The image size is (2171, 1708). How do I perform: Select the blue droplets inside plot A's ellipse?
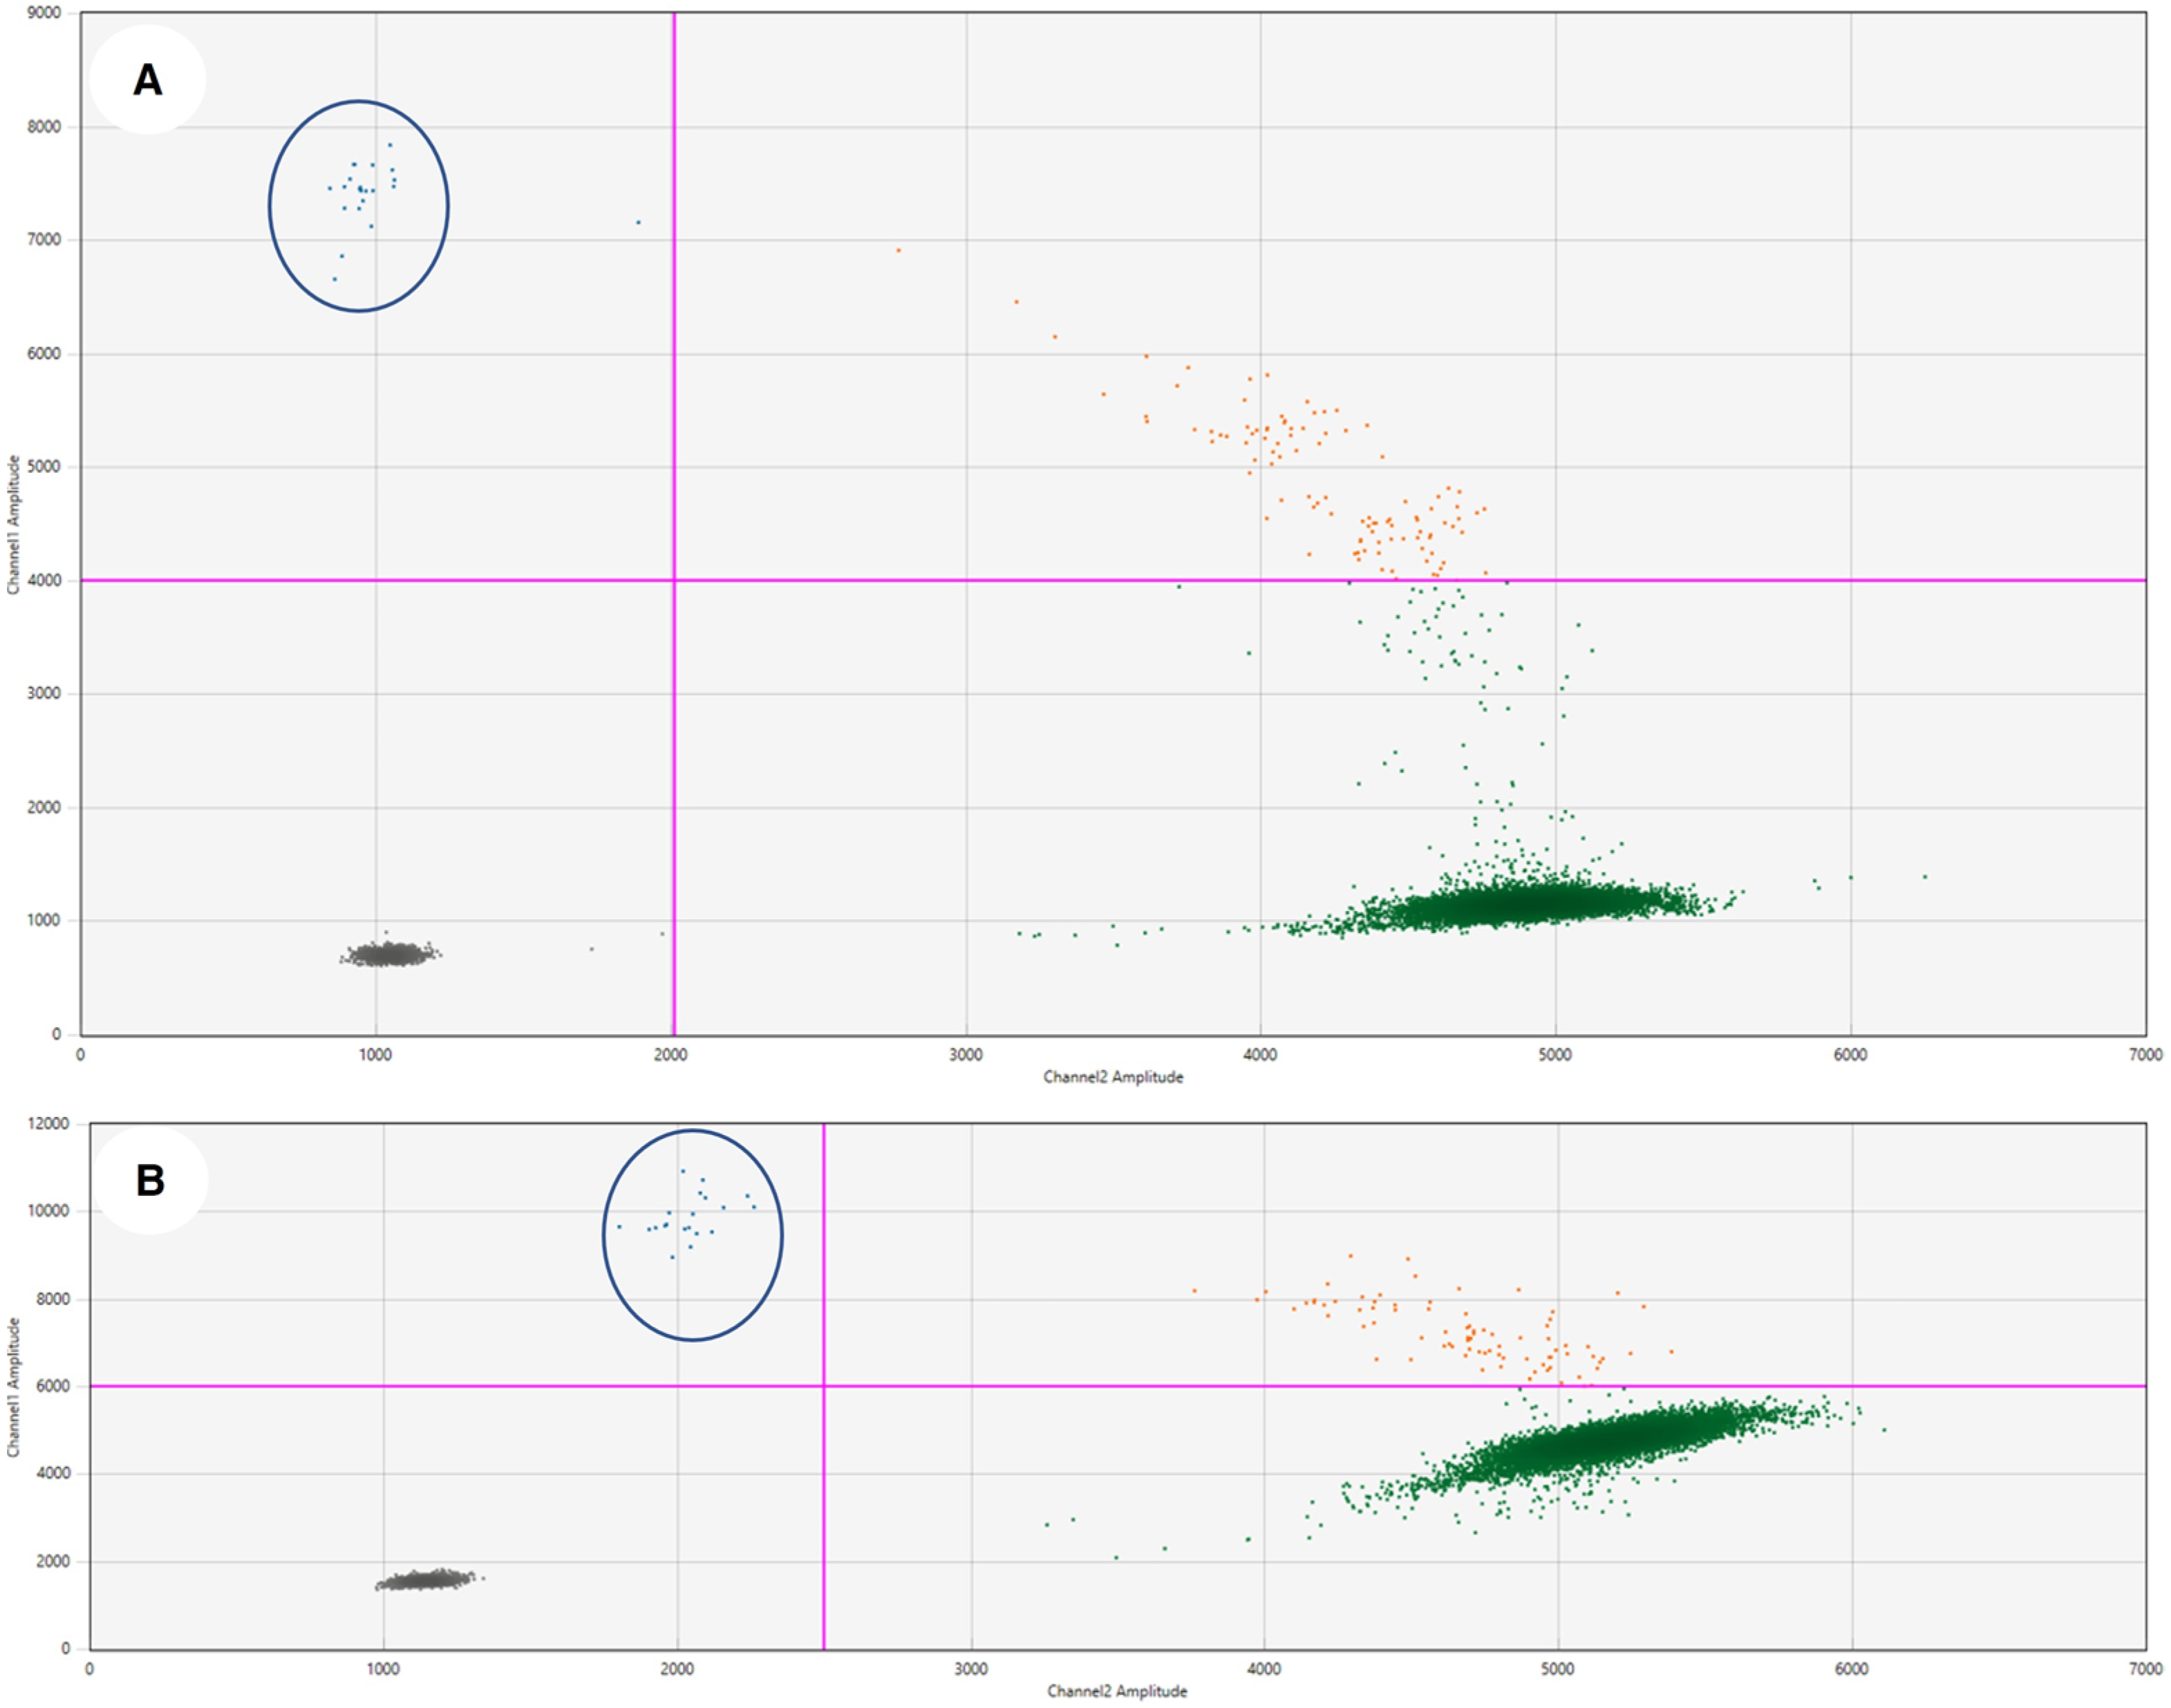[x=361, y=189]
